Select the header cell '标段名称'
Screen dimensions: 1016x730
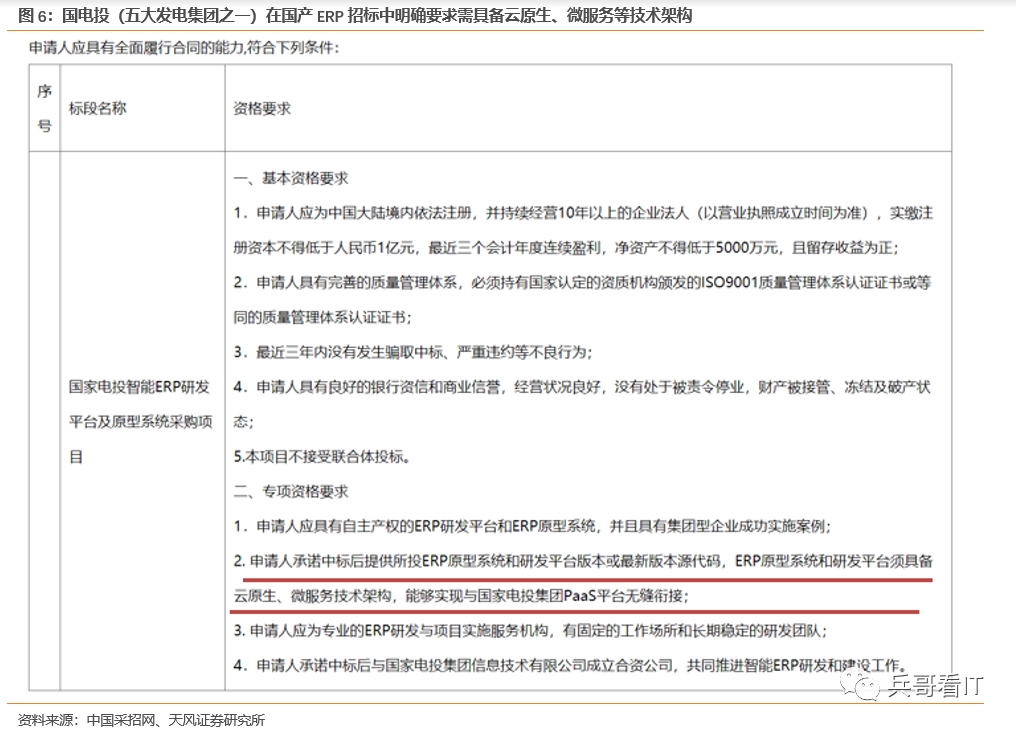coord(98,108)
